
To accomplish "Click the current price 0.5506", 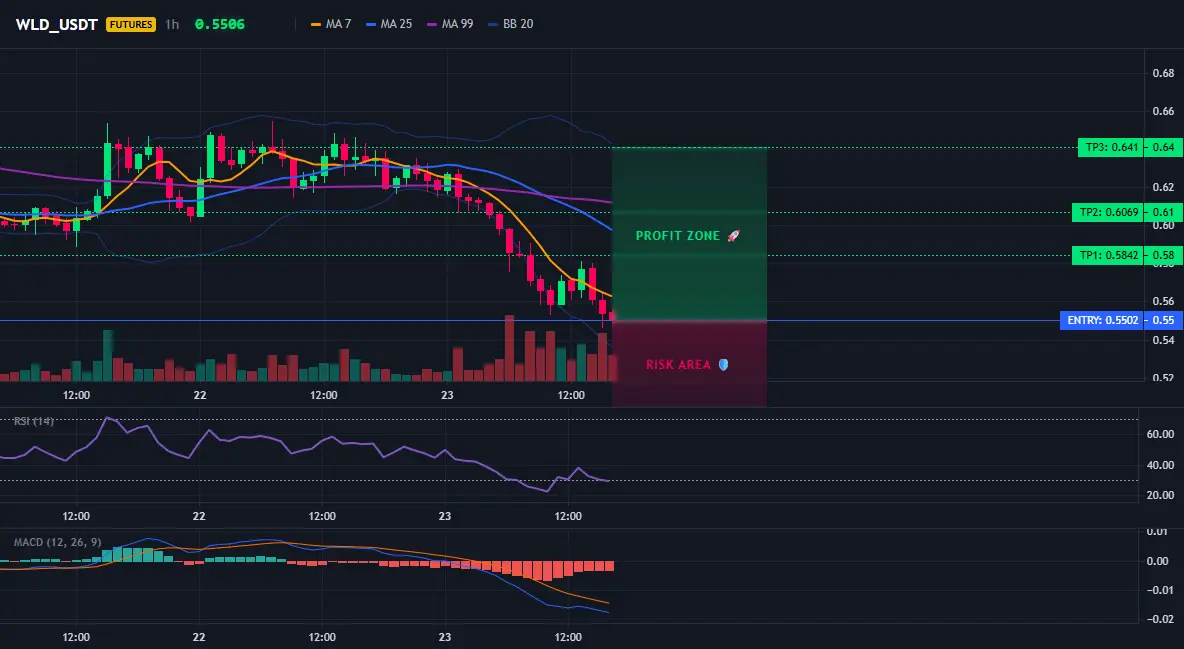I will (x=220, y=24).
